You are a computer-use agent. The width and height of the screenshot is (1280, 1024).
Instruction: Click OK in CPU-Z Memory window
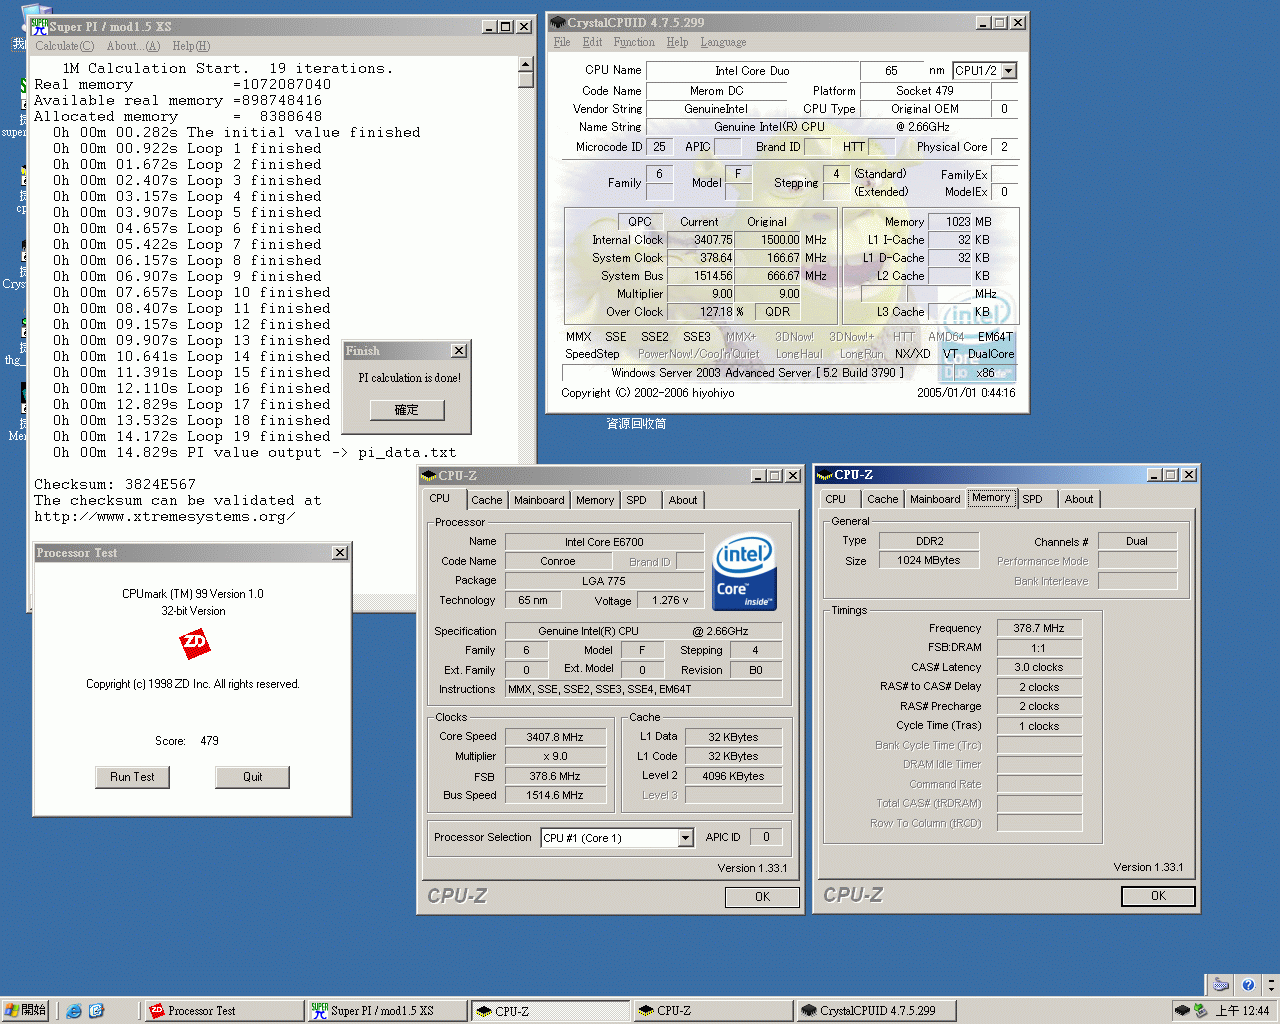1158,896
